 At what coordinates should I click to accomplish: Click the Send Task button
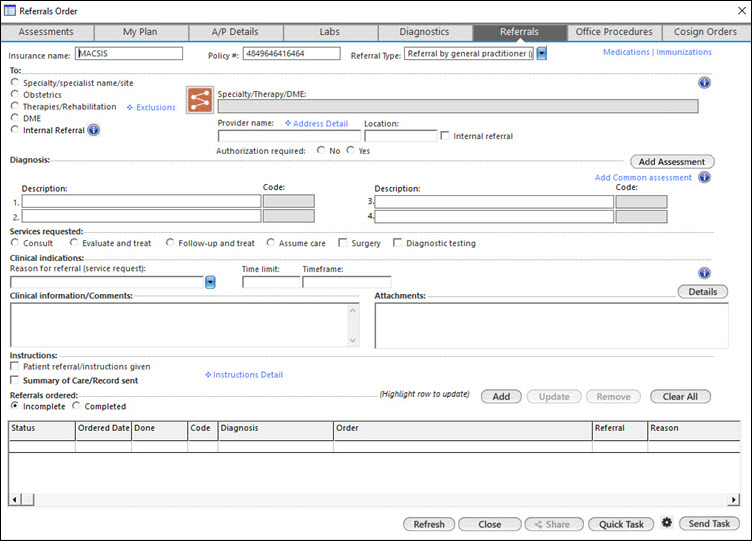pos(709,524)
